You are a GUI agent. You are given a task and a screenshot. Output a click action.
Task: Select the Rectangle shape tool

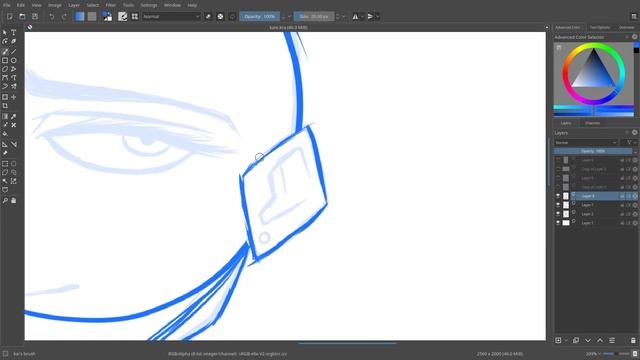[x=5, y=60]
